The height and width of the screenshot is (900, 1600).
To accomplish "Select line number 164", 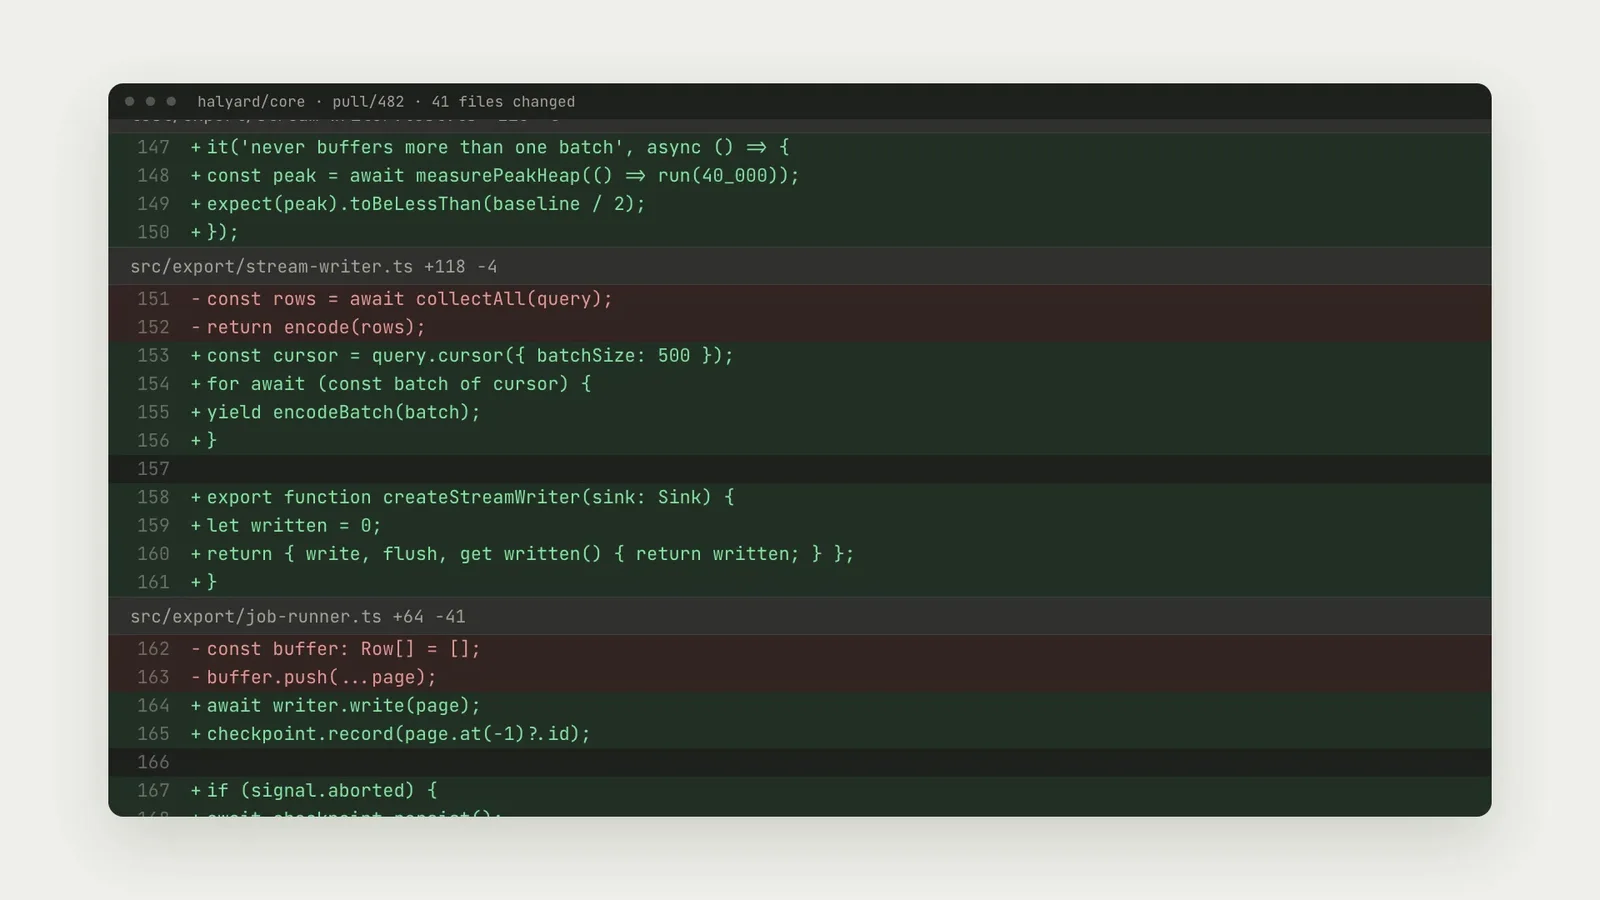I will [x=153, y=706].
